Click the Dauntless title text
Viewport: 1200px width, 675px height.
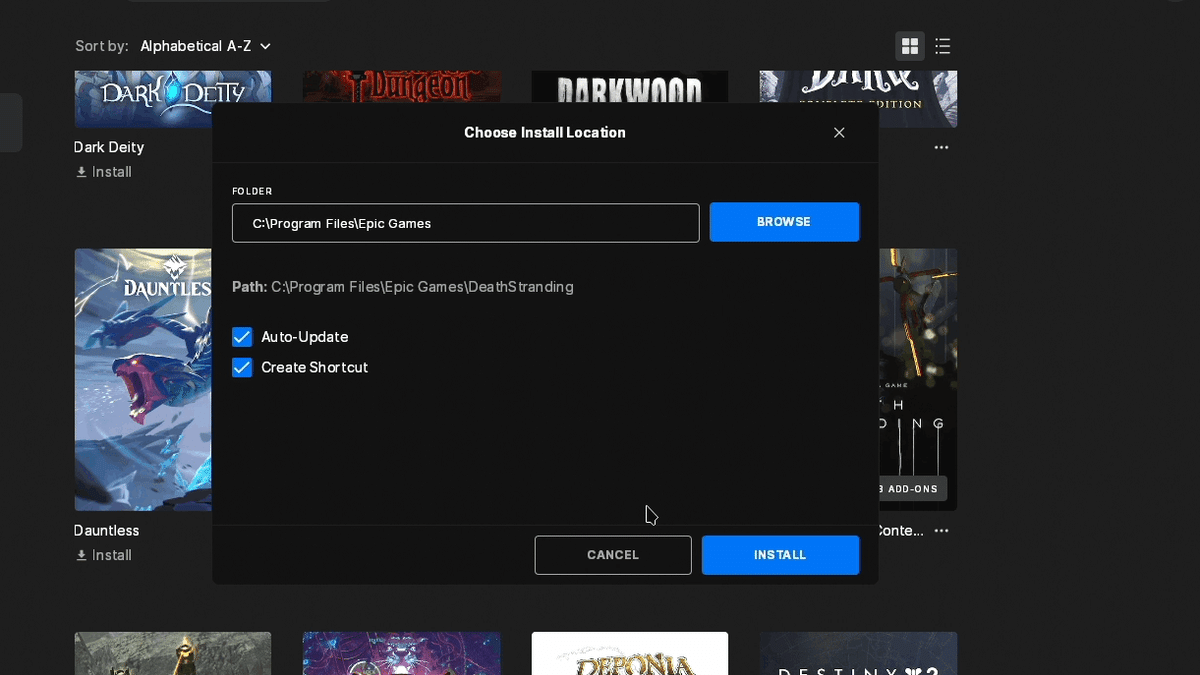(x=107, y=531)
